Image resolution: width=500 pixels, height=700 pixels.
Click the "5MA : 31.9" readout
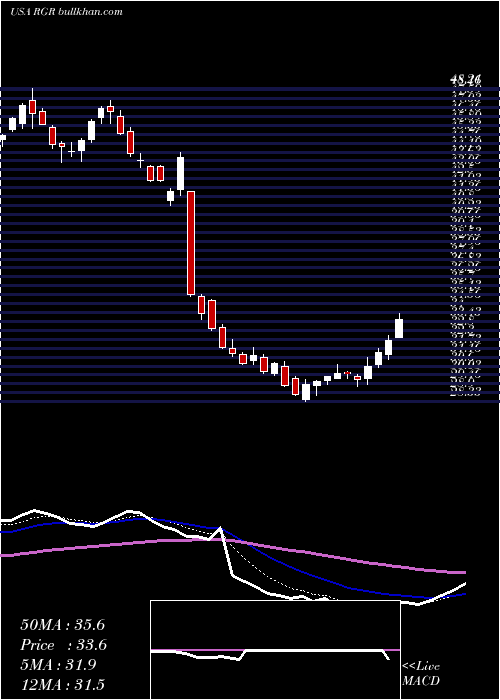[x=58, y=665]
